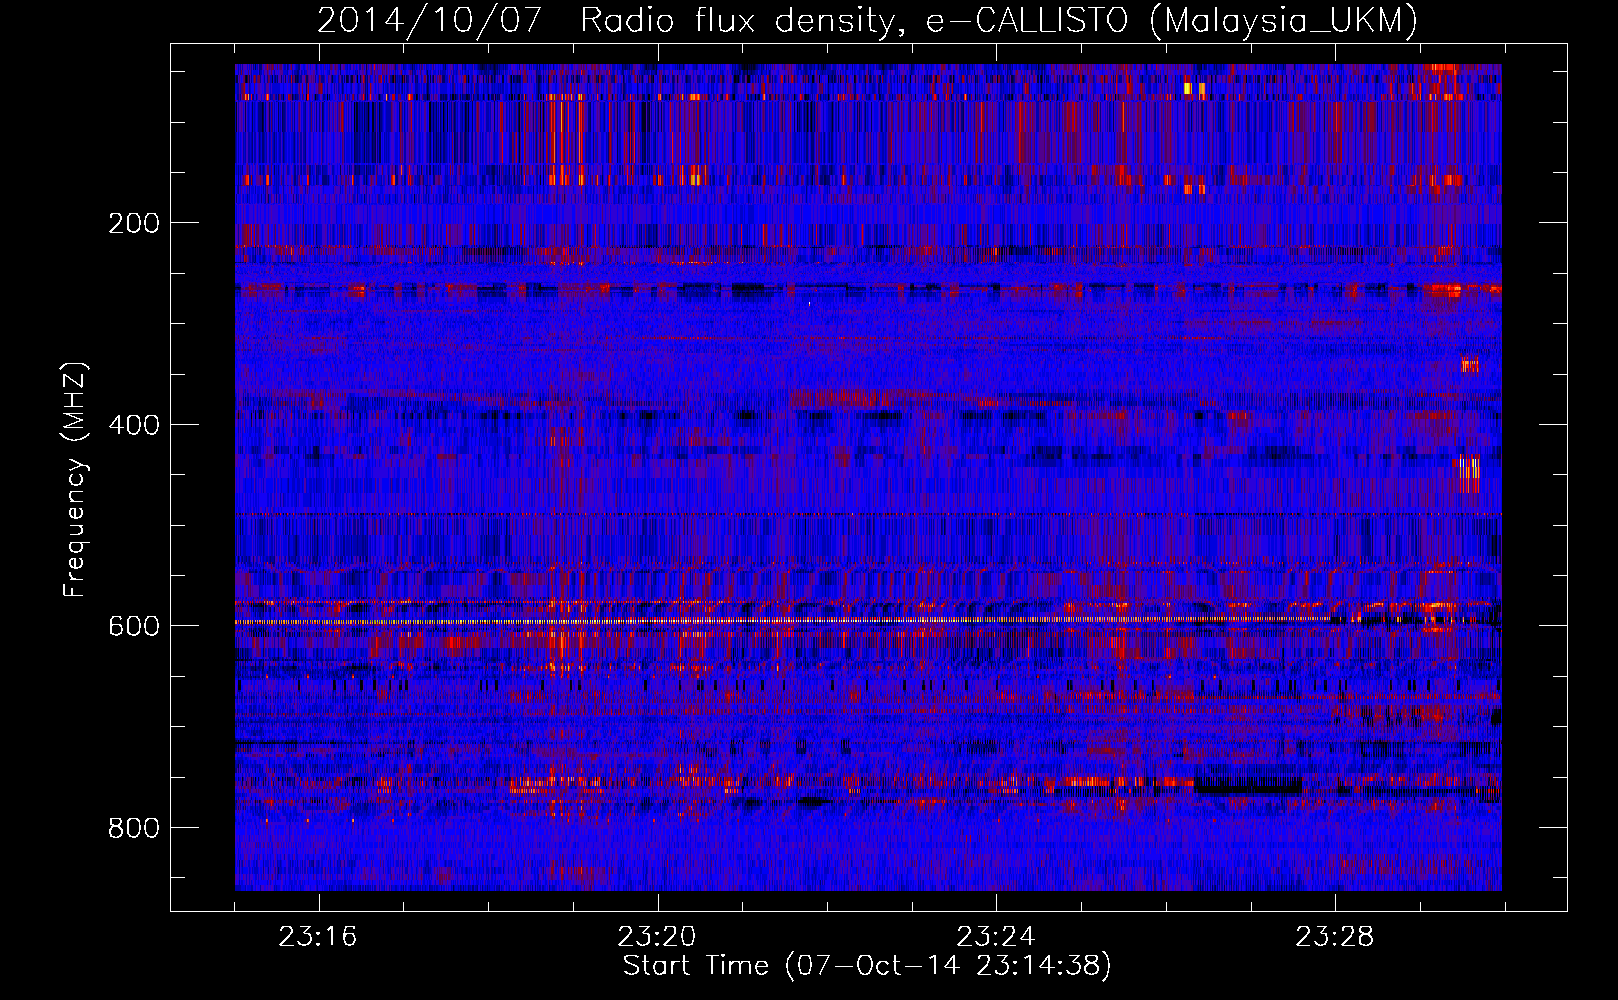Click the '200' frequency tick label
Viewport: 1618px width, 1000px height.
tap(134, 223)
